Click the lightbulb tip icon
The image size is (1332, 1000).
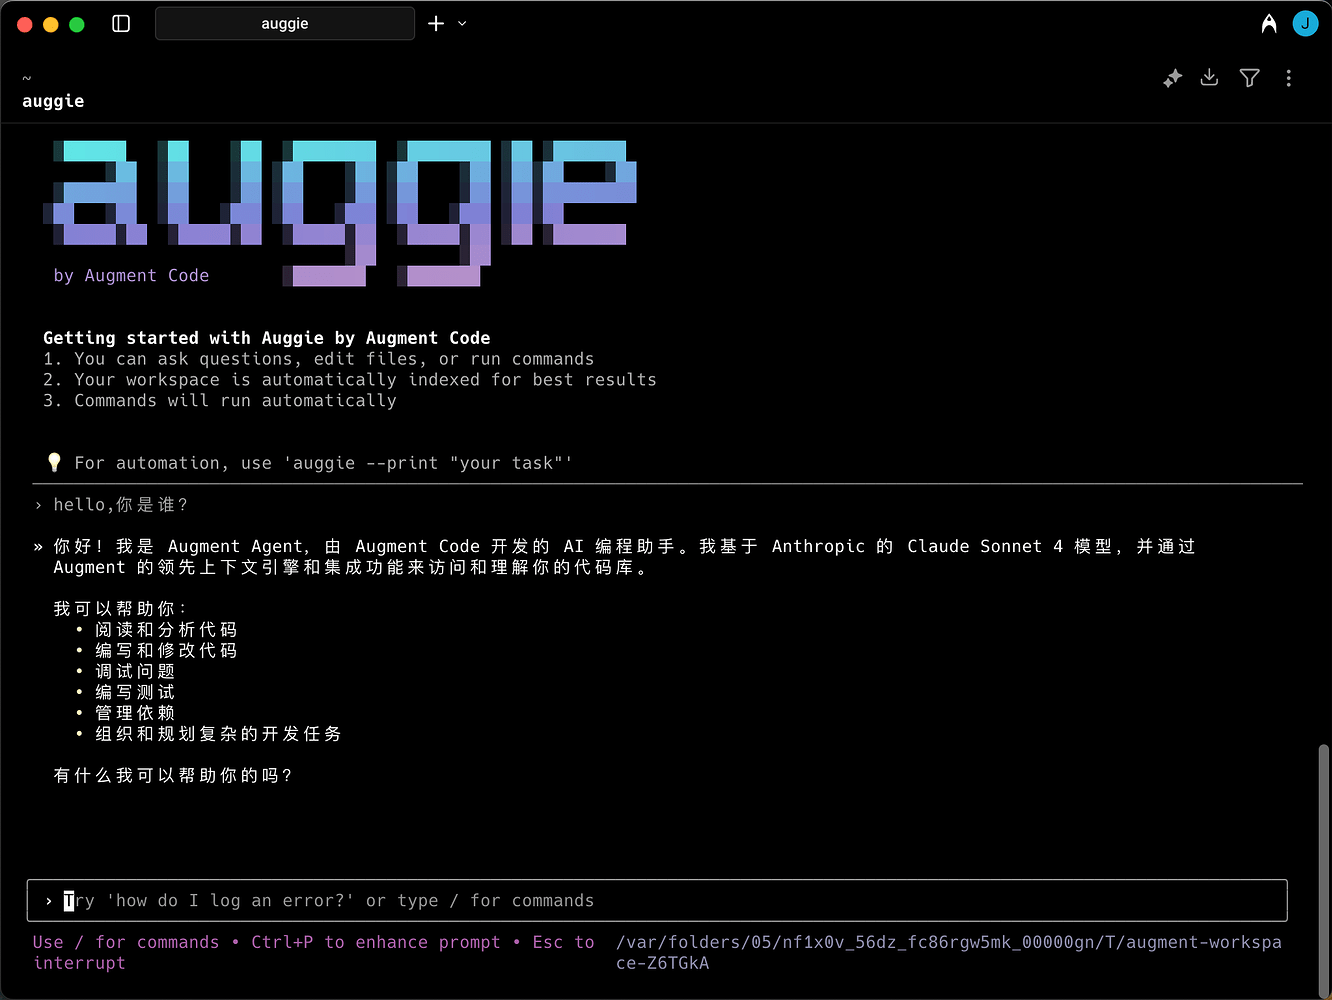coord(54,462)
